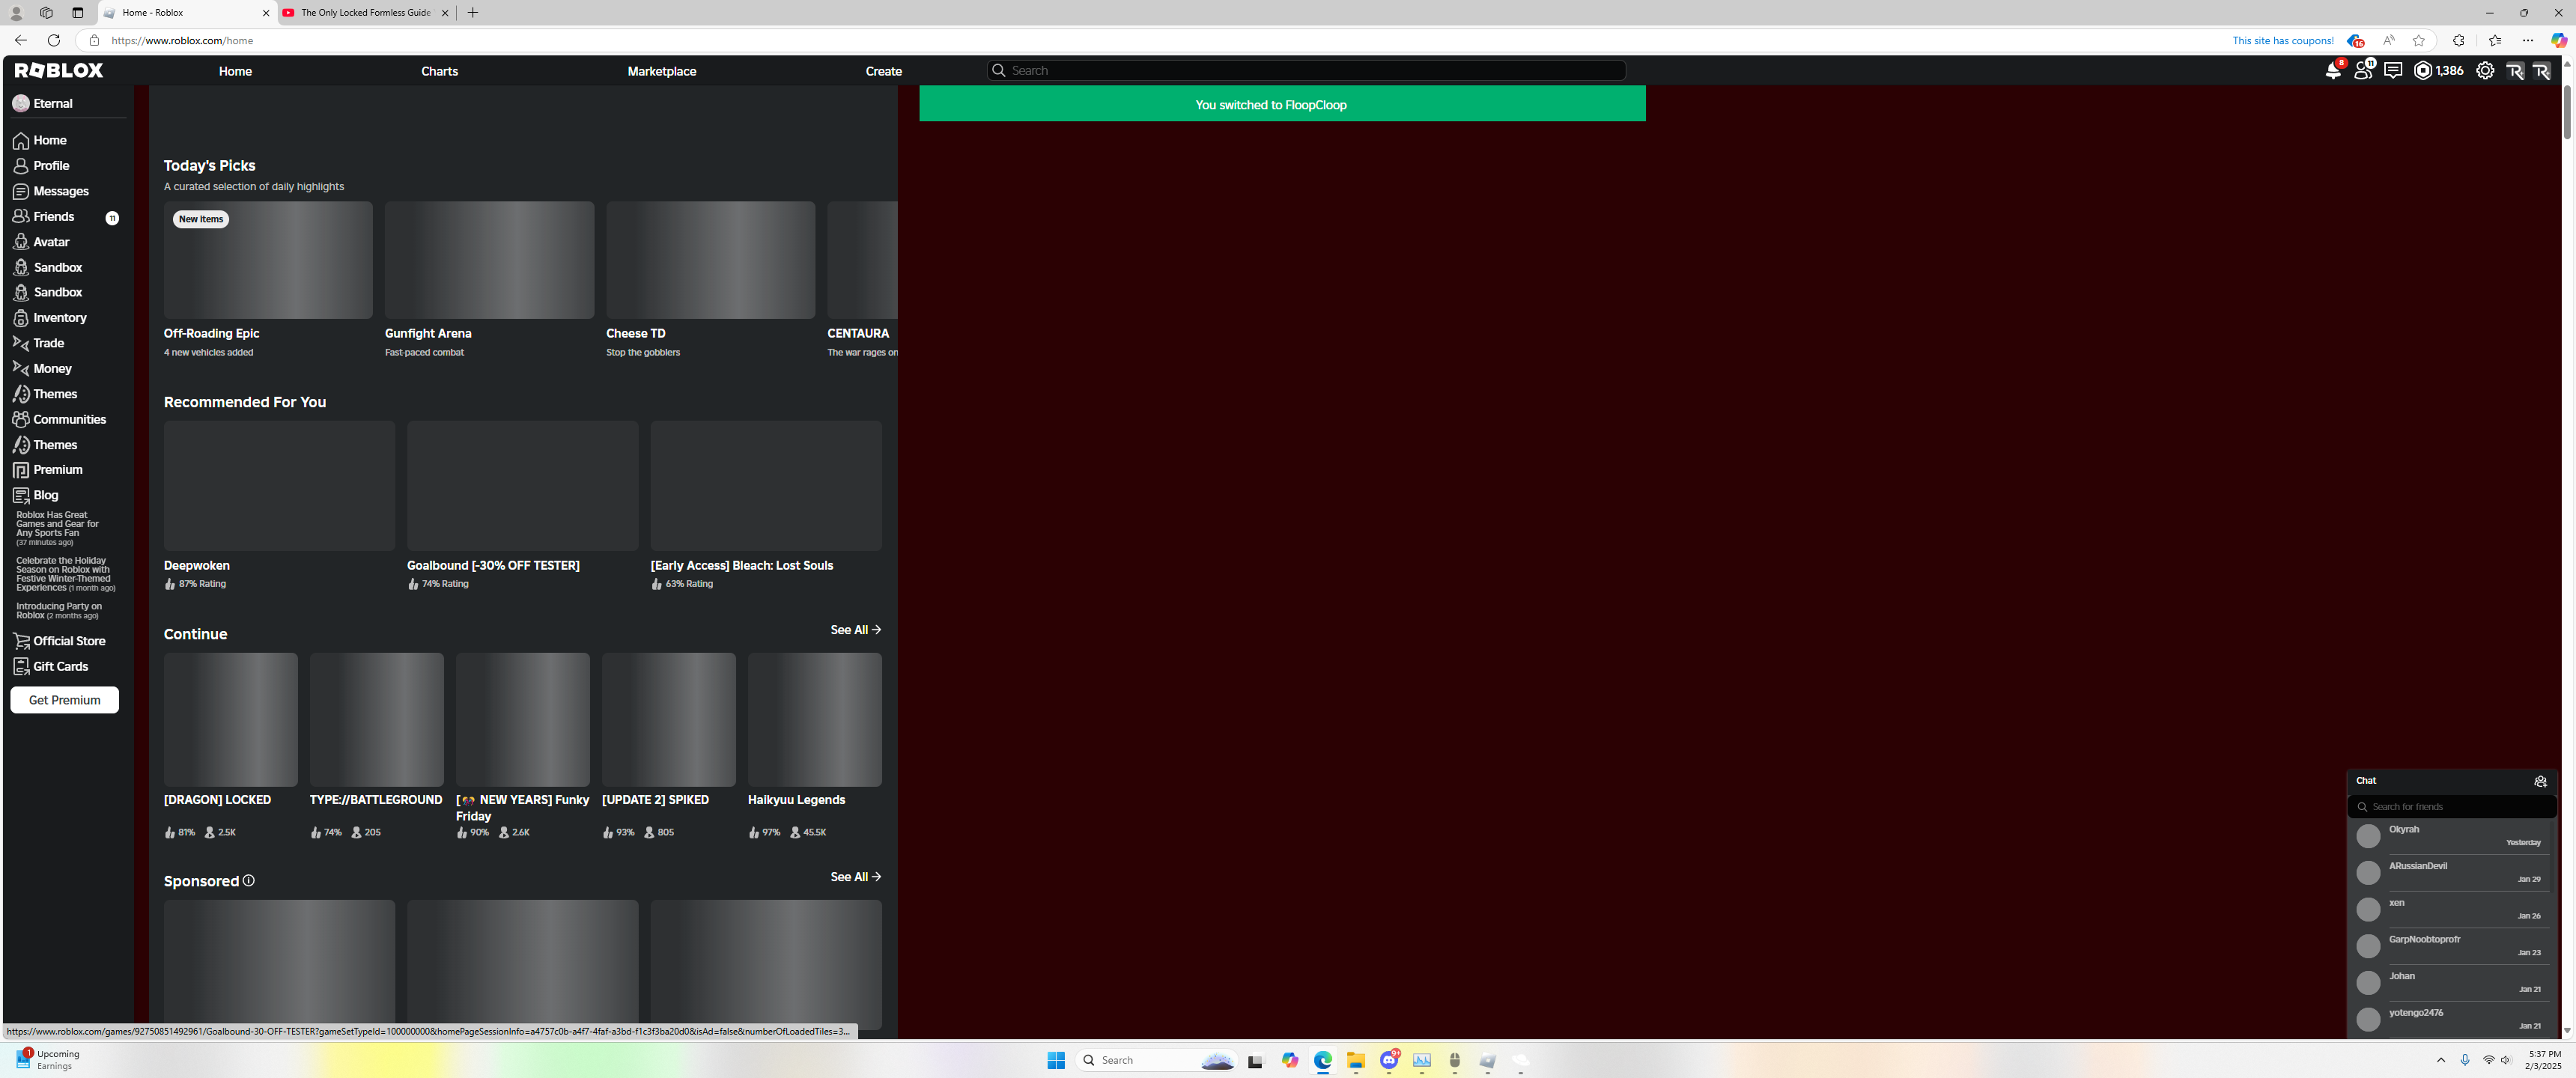The height and width of the screenshot is (1078, 2576).
Task: Open the [DRAGON] LOCKED game title
Action: tap(217, 800)
